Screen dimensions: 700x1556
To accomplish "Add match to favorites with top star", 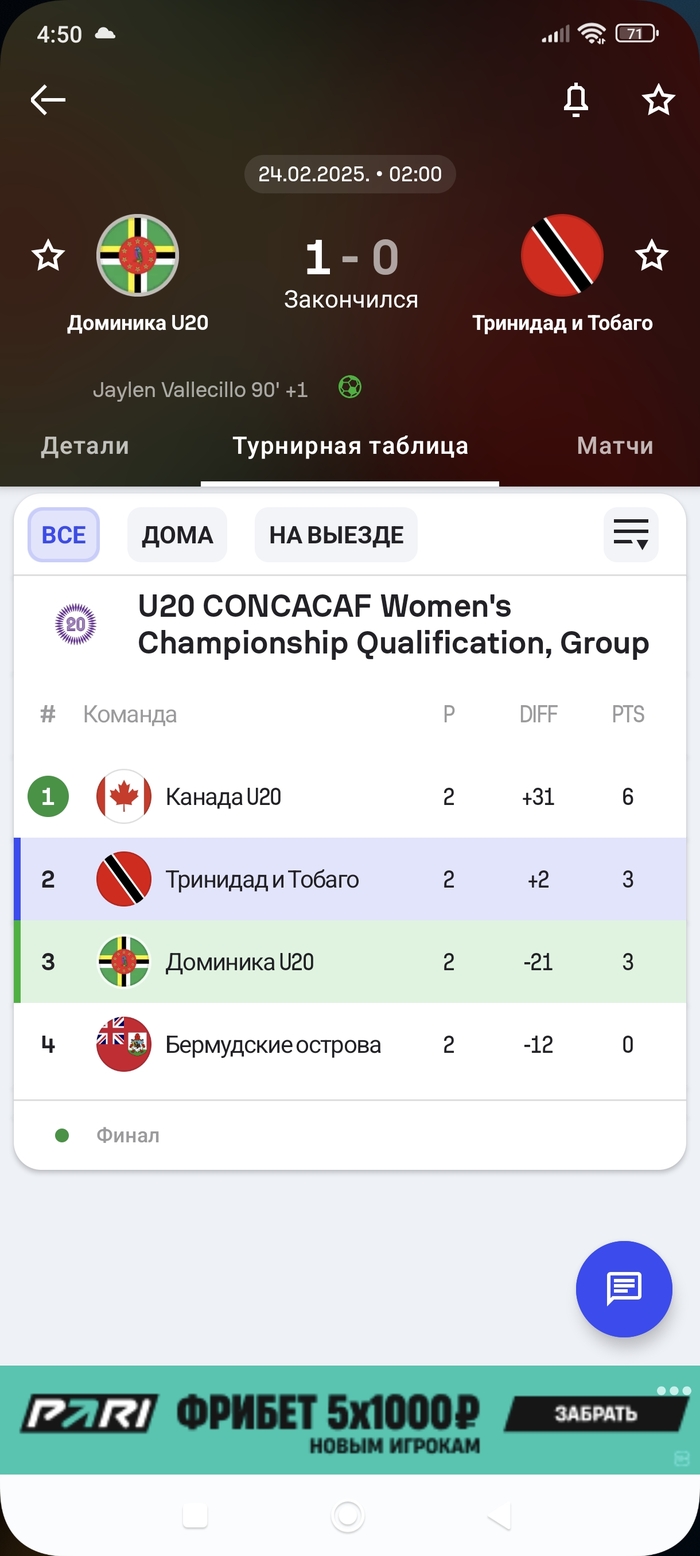I will pyautogui.click(x=658, y=99).
